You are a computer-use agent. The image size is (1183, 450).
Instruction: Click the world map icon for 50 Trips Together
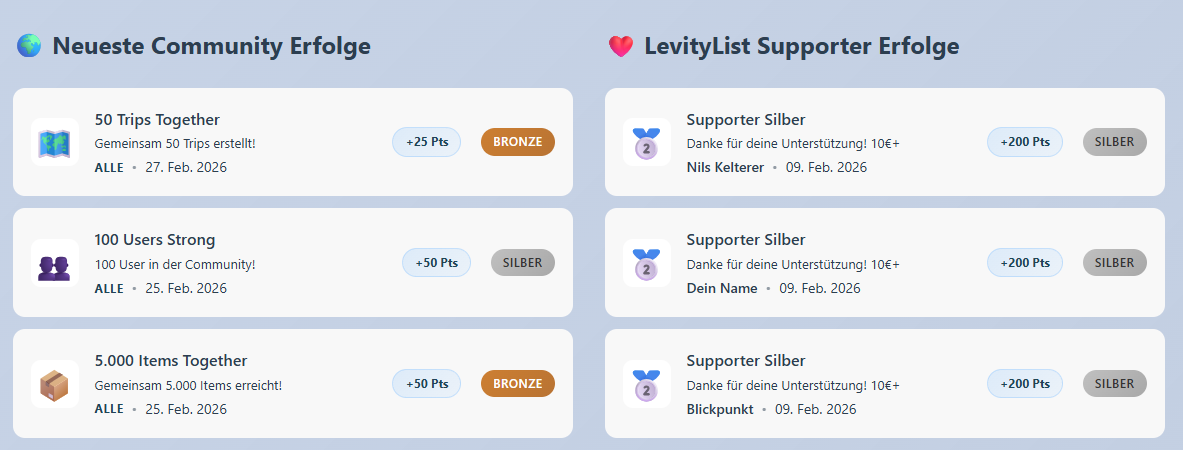coord(55,142)
